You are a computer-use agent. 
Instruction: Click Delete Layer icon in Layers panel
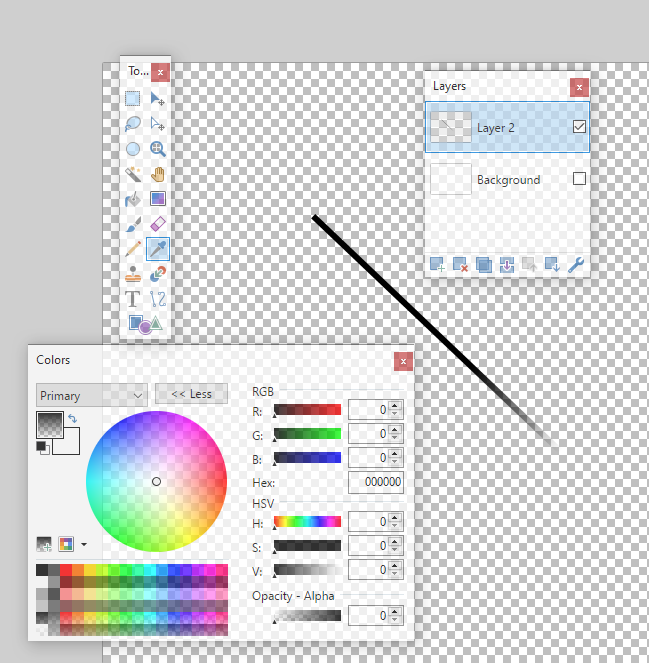point(460,265)
